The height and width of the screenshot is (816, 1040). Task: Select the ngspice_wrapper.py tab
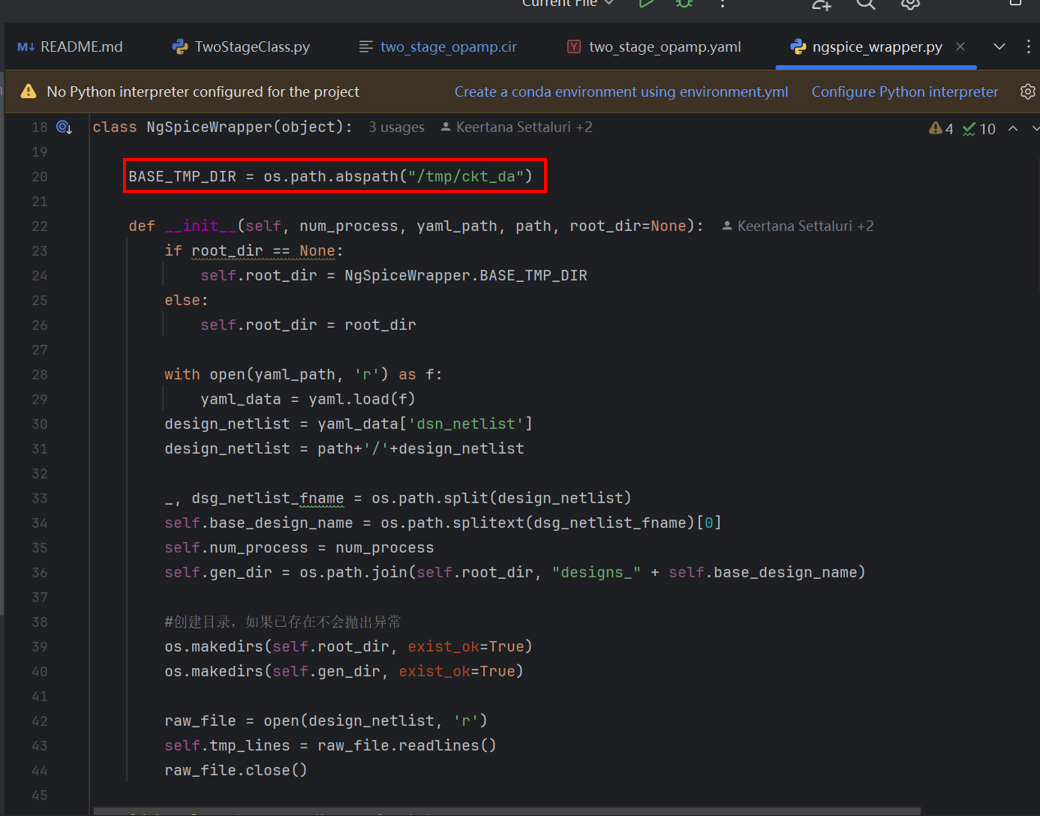(866, 47)
